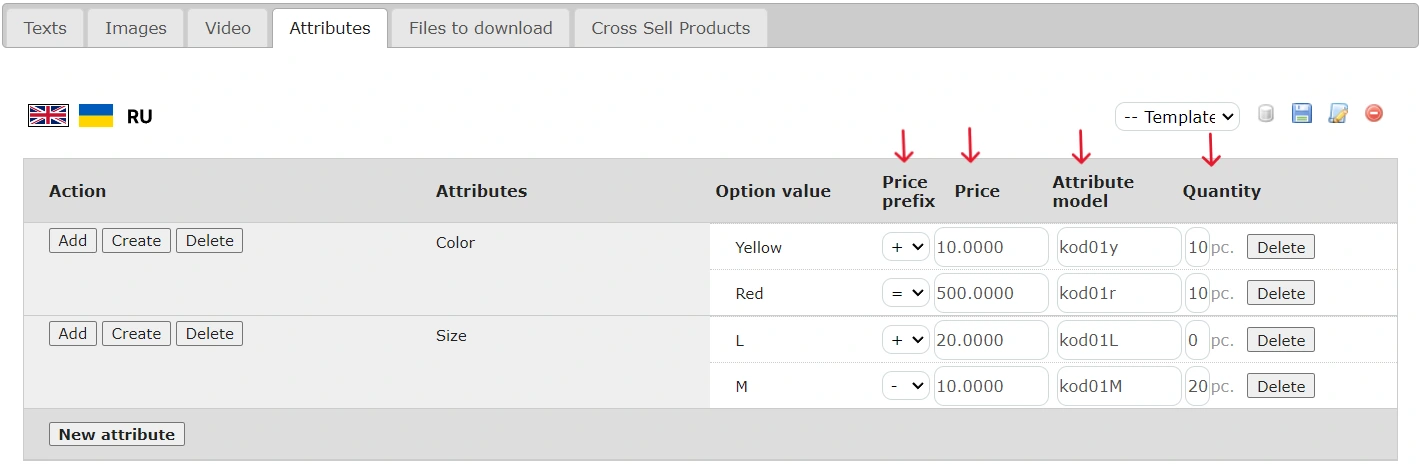Image resolution: width=1420 pixels, height=471 pixels.
Task: Click the New attribute button
Action: 116,434
